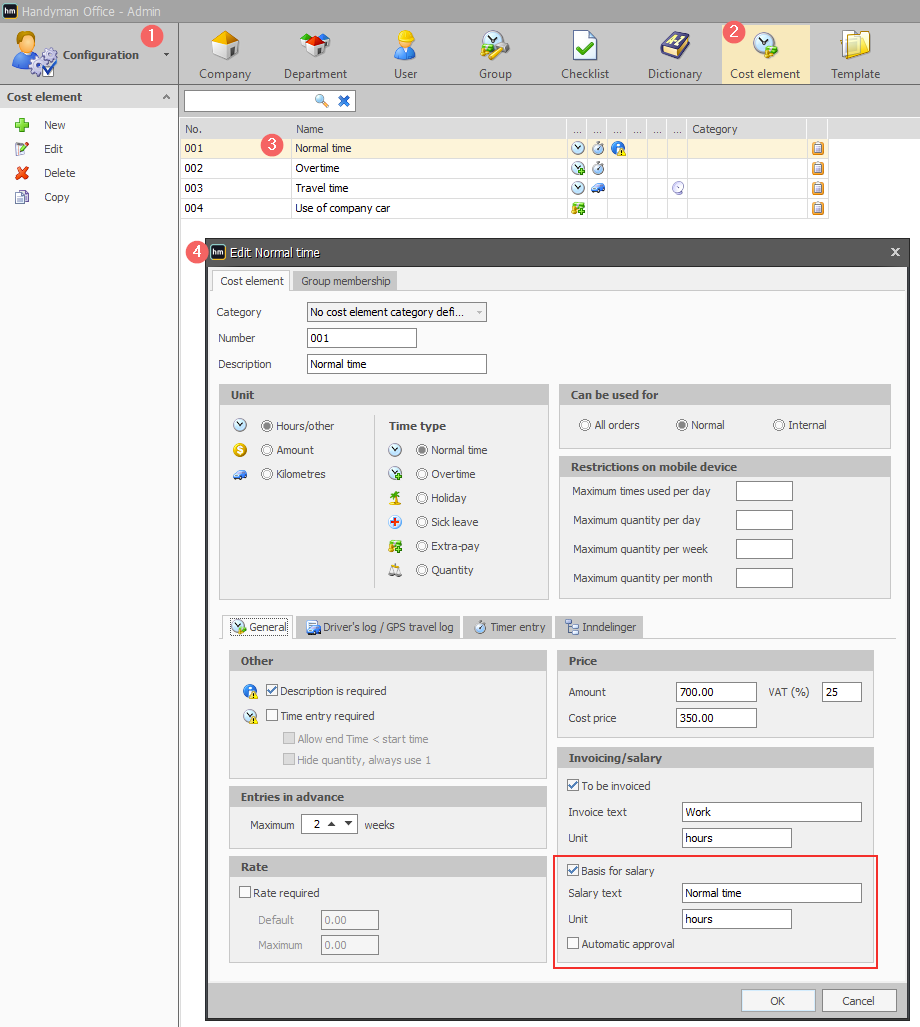Open the Category dropdown in dialog
The width and height of the screenshot is (920, 1027).
pos(397,312)
